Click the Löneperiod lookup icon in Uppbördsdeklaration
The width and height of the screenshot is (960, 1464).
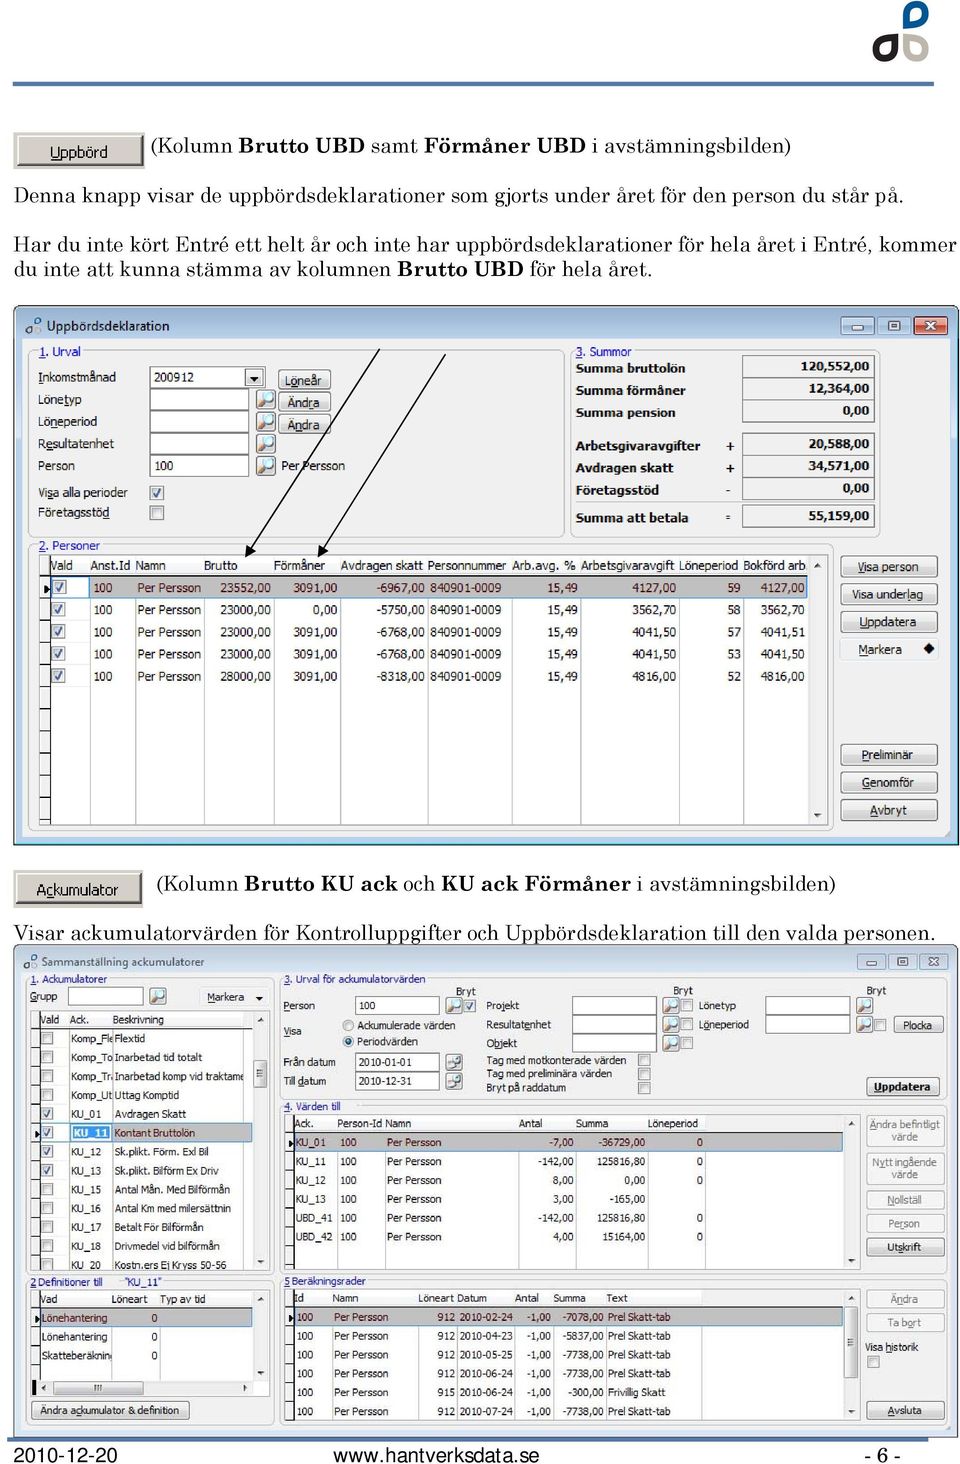265,421
